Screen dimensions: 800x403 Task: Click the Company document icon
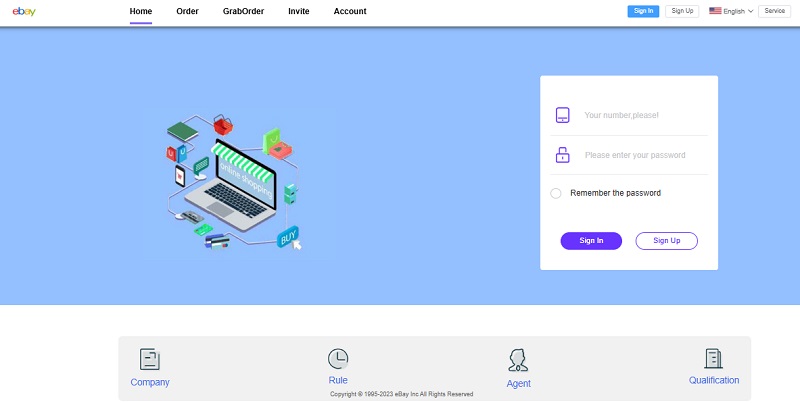tap(150, 360)
